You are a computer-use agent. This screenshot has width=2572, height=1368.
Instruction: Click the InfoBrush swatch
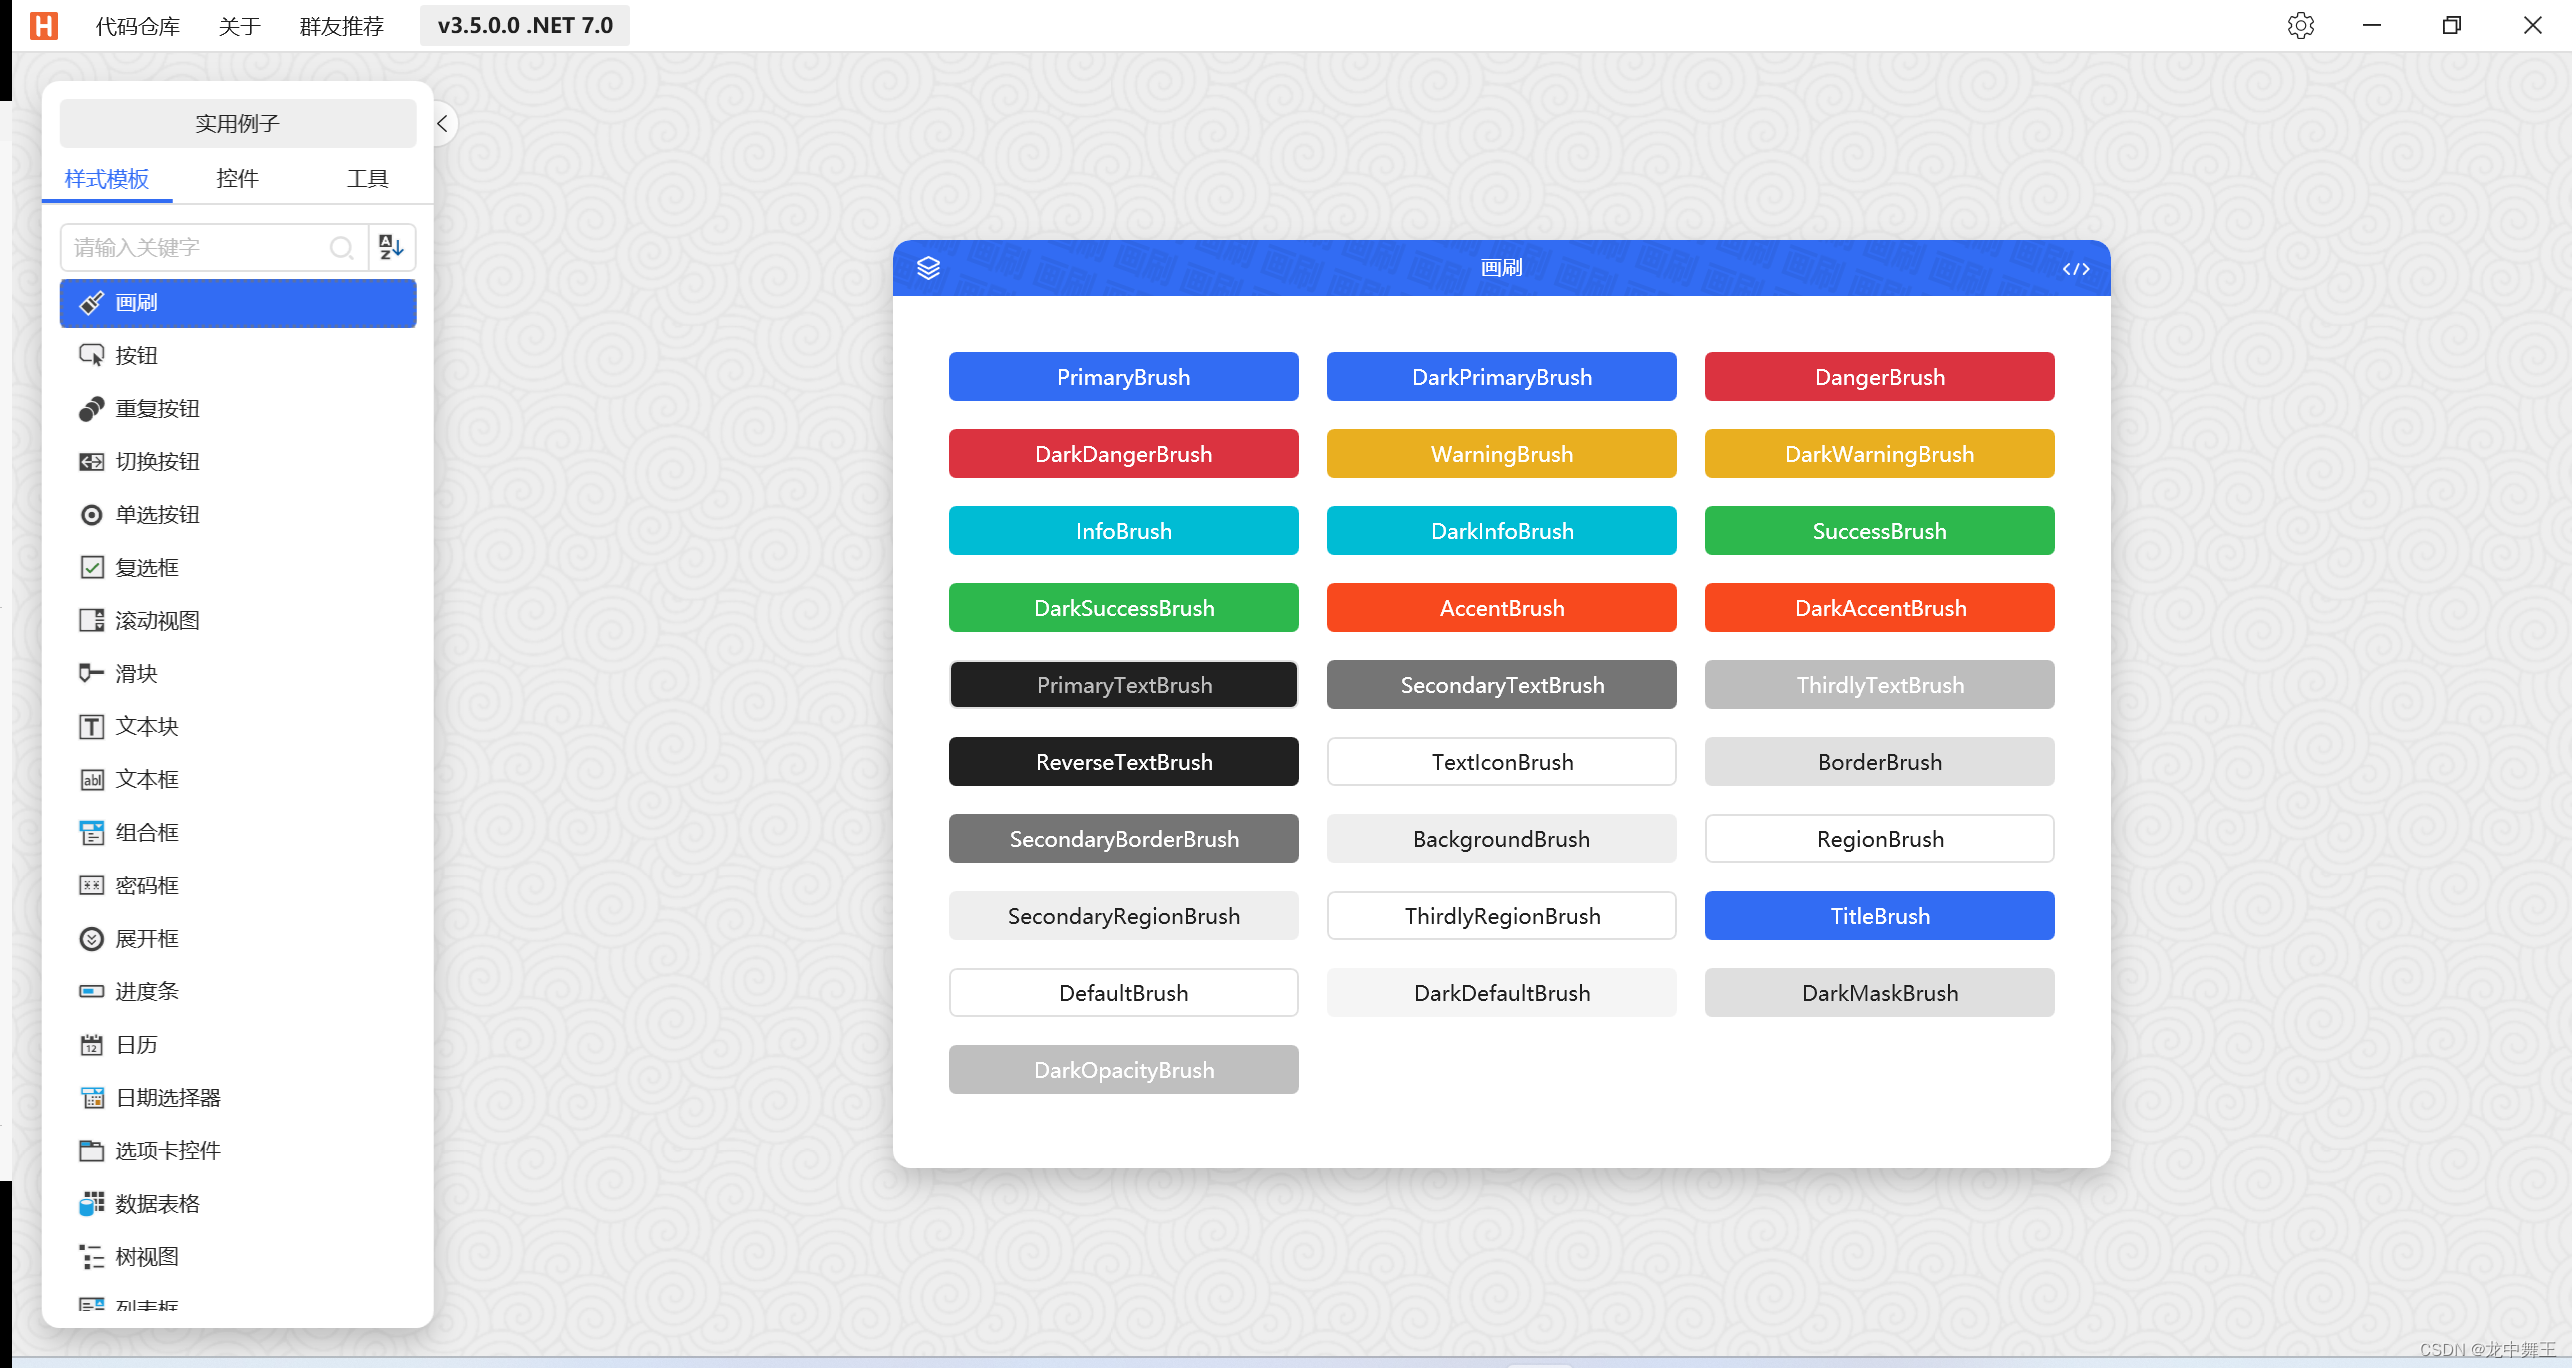(1123, 531)
